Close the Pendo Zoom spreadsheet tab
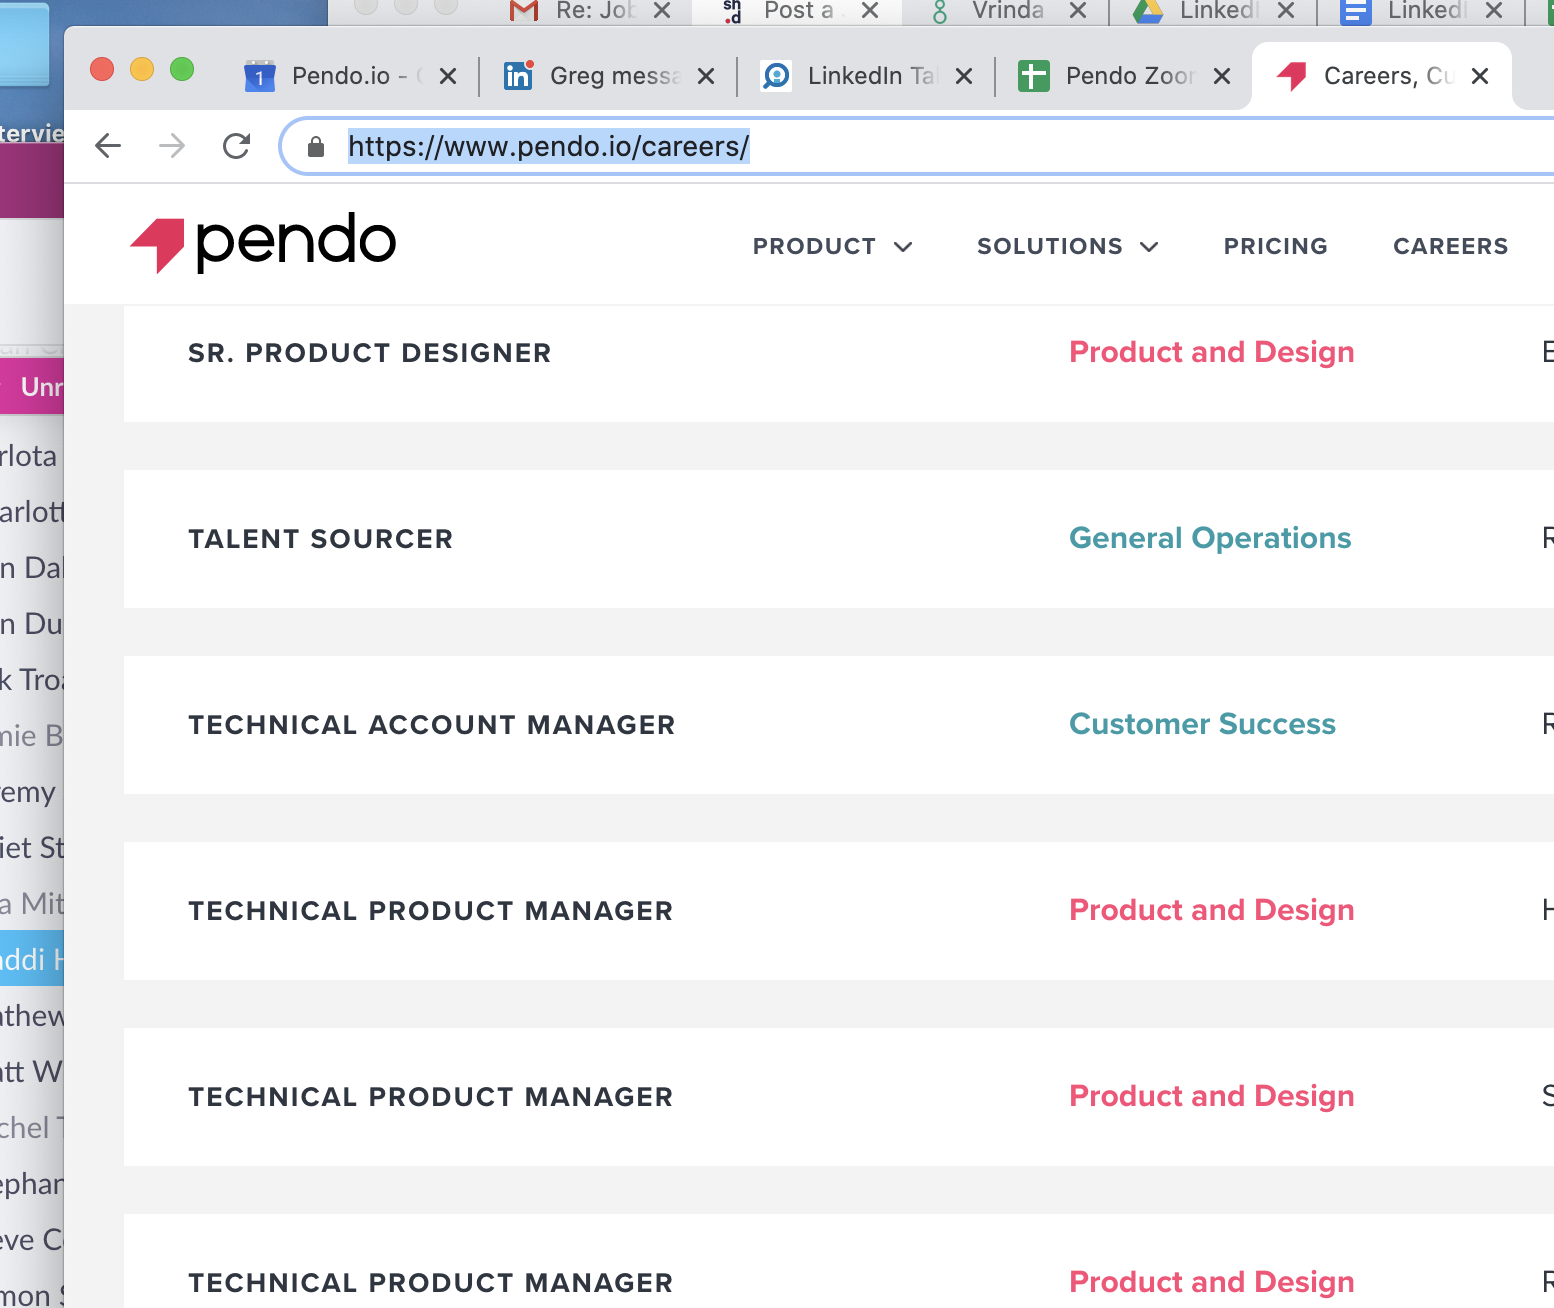 coord(1222,76)
